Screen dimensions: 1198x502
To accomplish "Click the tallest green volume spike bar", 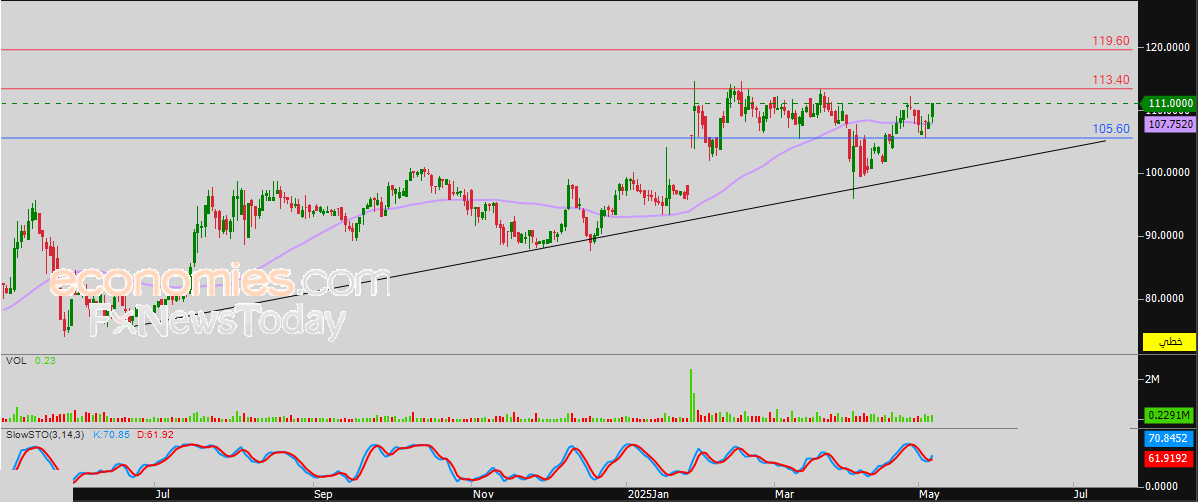I will (691, 395).
